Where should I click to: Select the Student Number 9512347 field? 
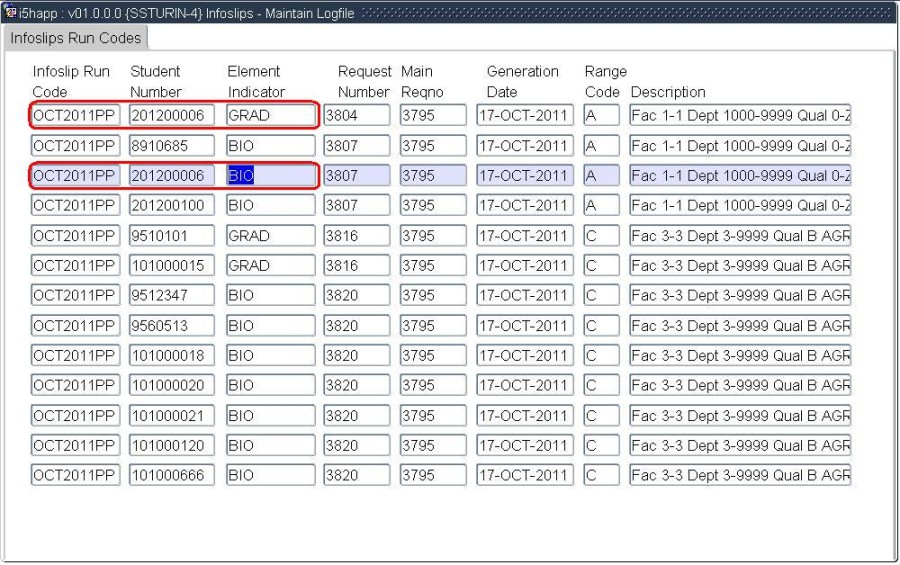pyautogui.click(x=171, y=296)
